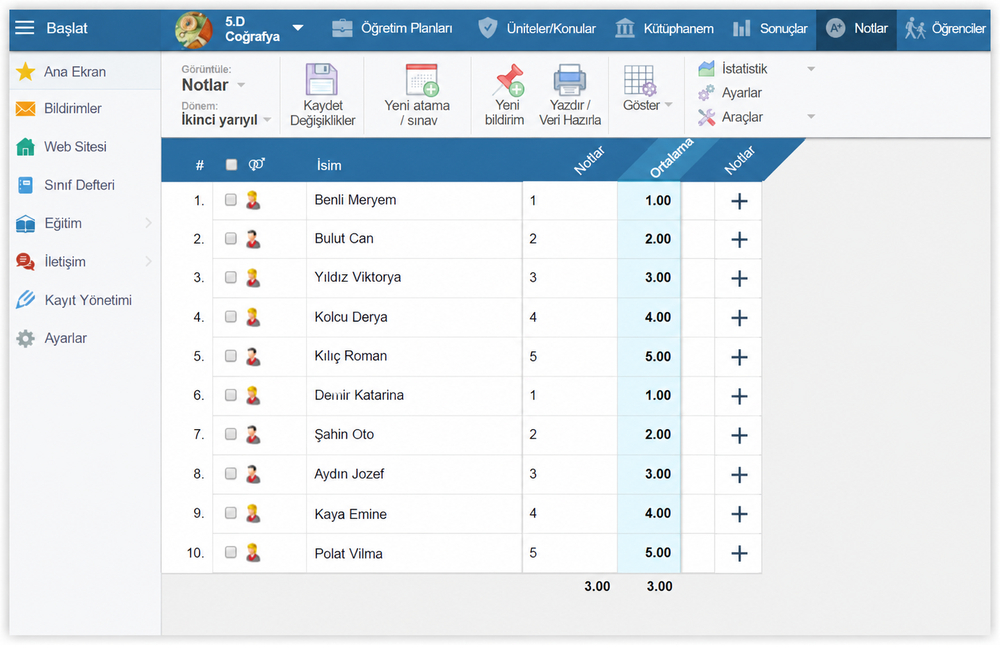Click the Yeni bildirim pushpin icon
This screenshot has height=645, width=1000.
click(x=509, y=80)
